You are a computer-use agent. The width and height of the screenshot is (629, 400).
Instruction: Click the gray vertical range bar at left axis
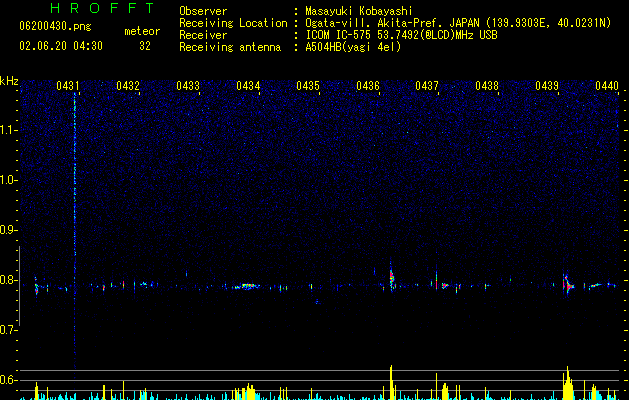(19, 286)
